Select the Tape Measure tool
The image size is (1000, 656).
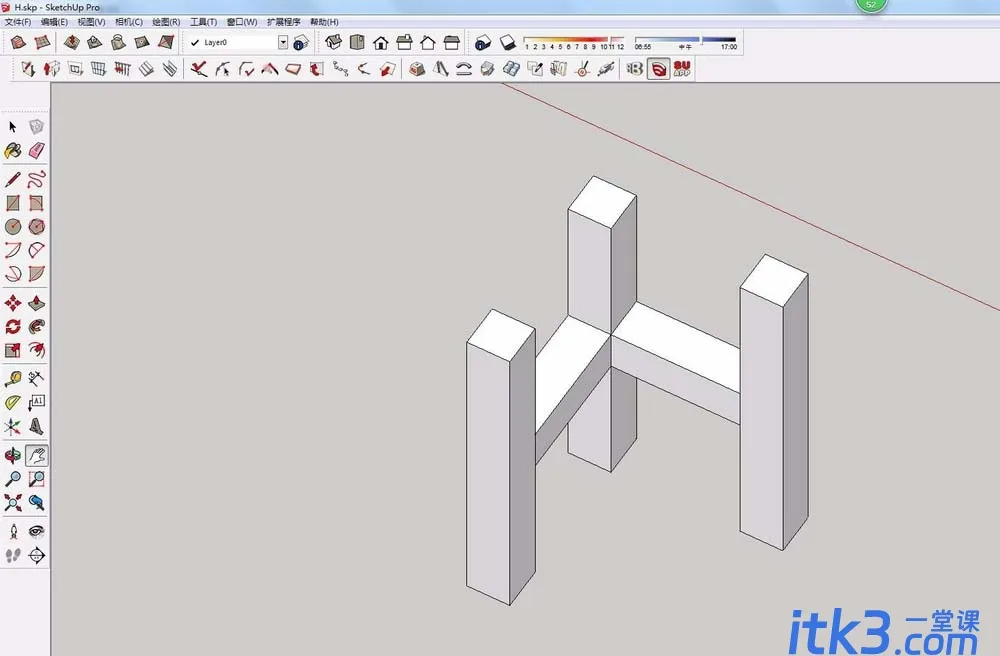(13, 379)
